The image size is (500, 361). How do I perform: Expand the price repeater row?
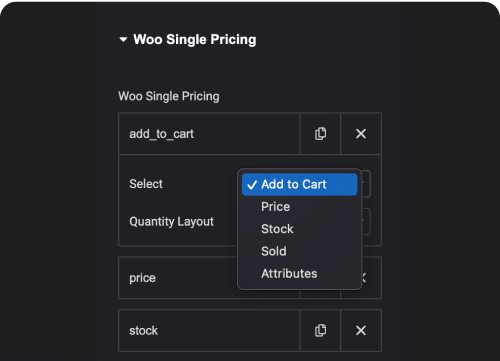178,278
